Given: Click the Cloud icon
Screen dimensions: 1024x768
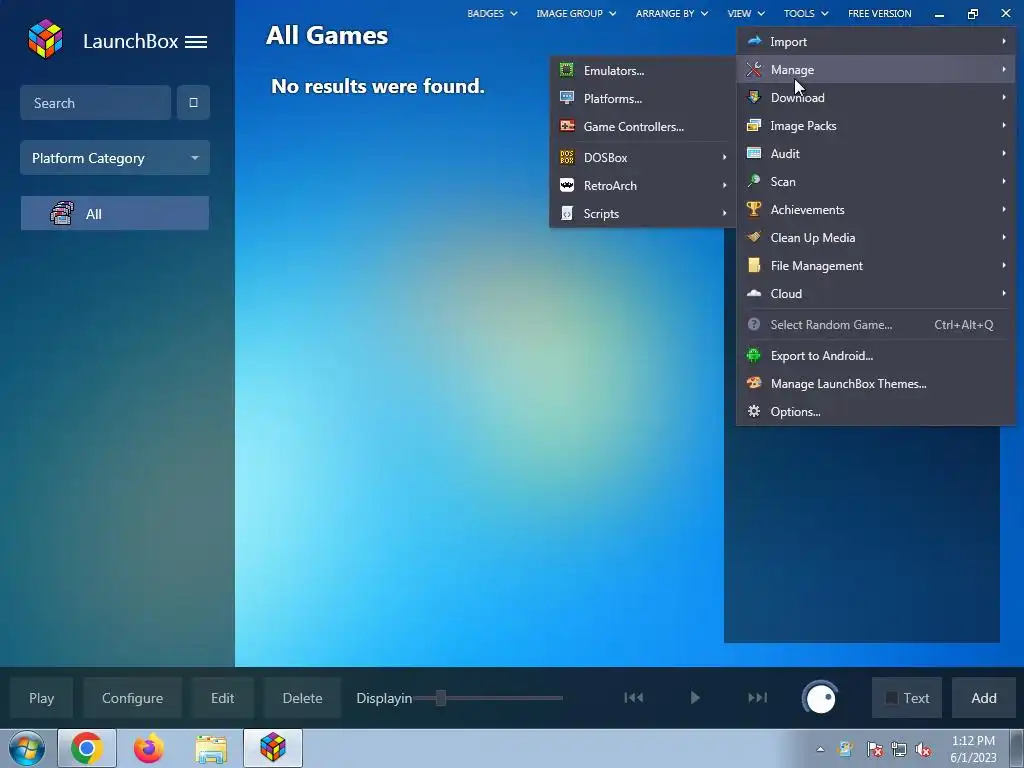Looking at the screenshot, I should (754, 293).
